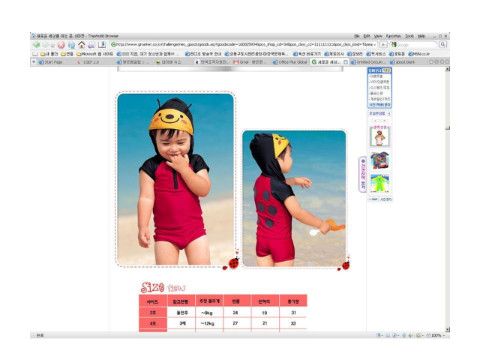Click the blue Refresh page icon
This screenshot has height=360, width=480.
click(x=71, y=45)
